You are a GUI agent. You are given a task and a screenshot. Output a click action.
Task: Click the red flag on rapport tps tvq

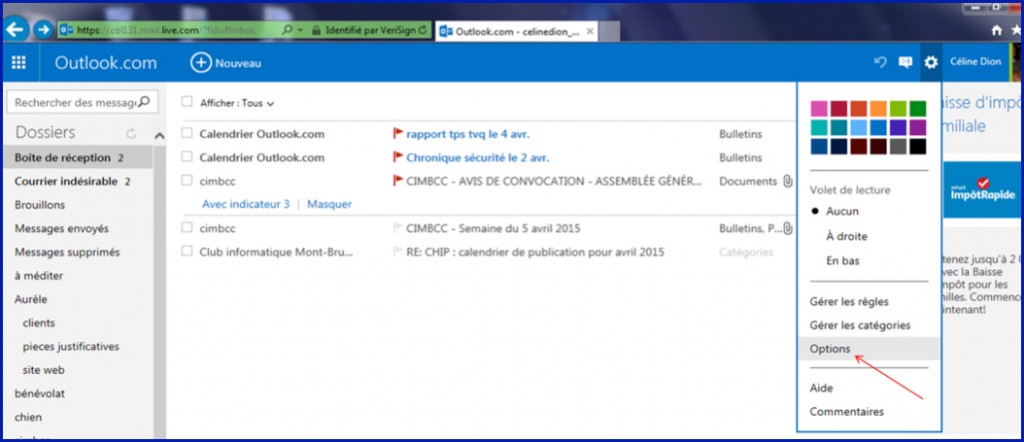(x=397, y=133)
